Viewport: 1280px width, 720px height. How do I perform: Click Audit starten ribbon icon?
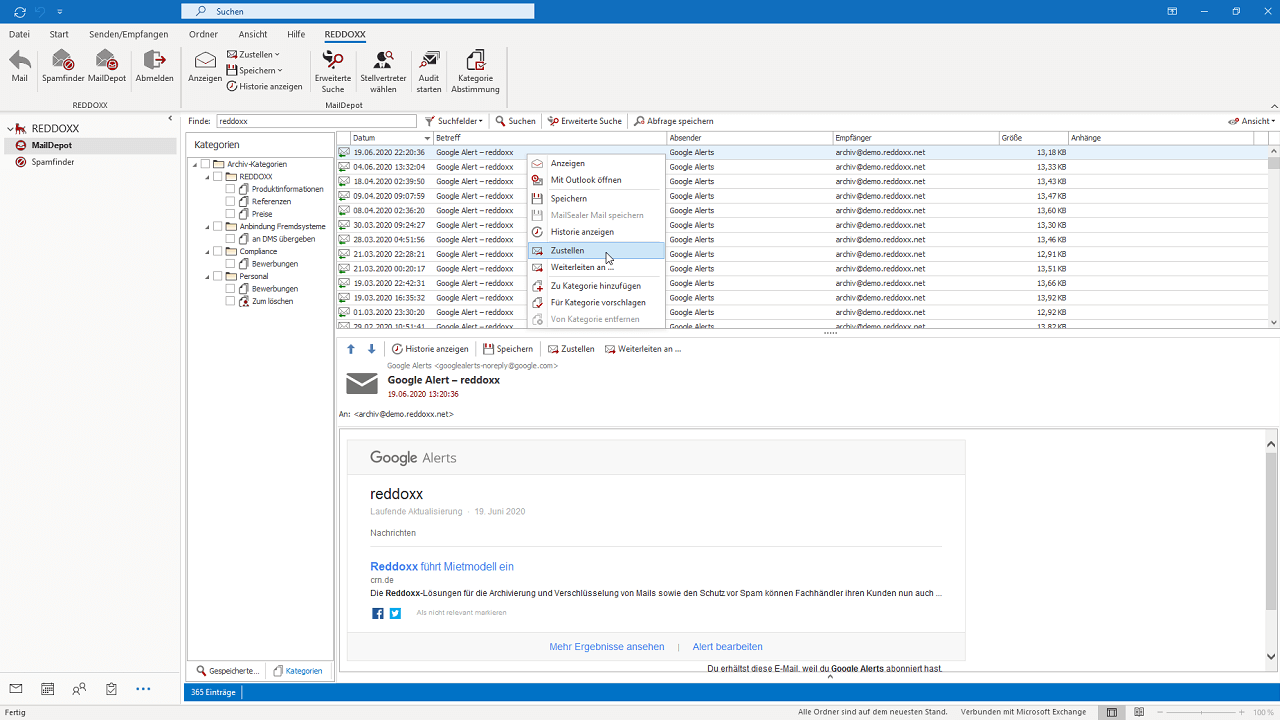click(429, 72)
